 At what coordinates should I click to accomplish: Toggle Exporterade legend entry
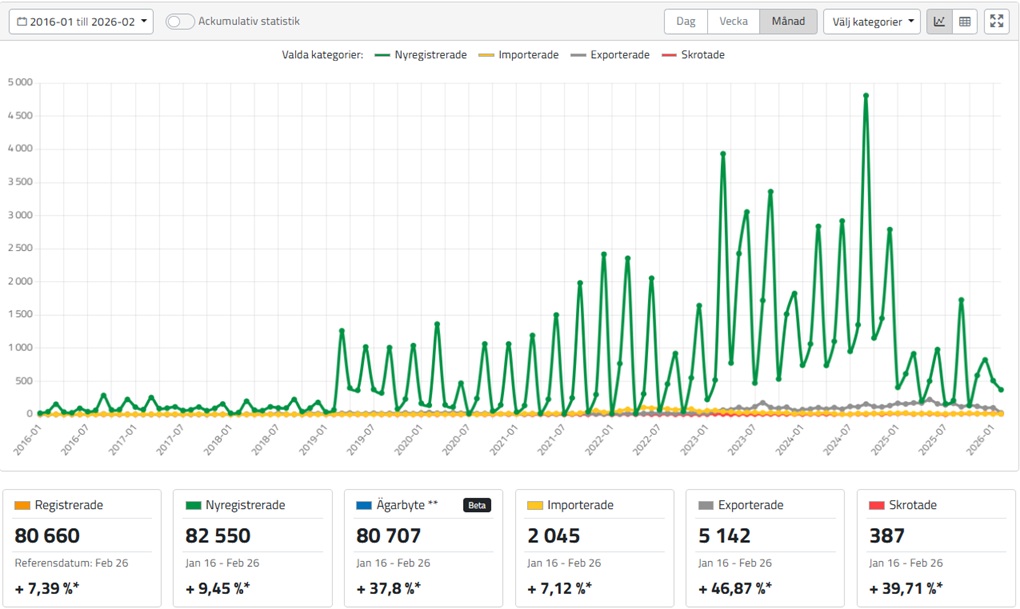click(x=610, y=55)
